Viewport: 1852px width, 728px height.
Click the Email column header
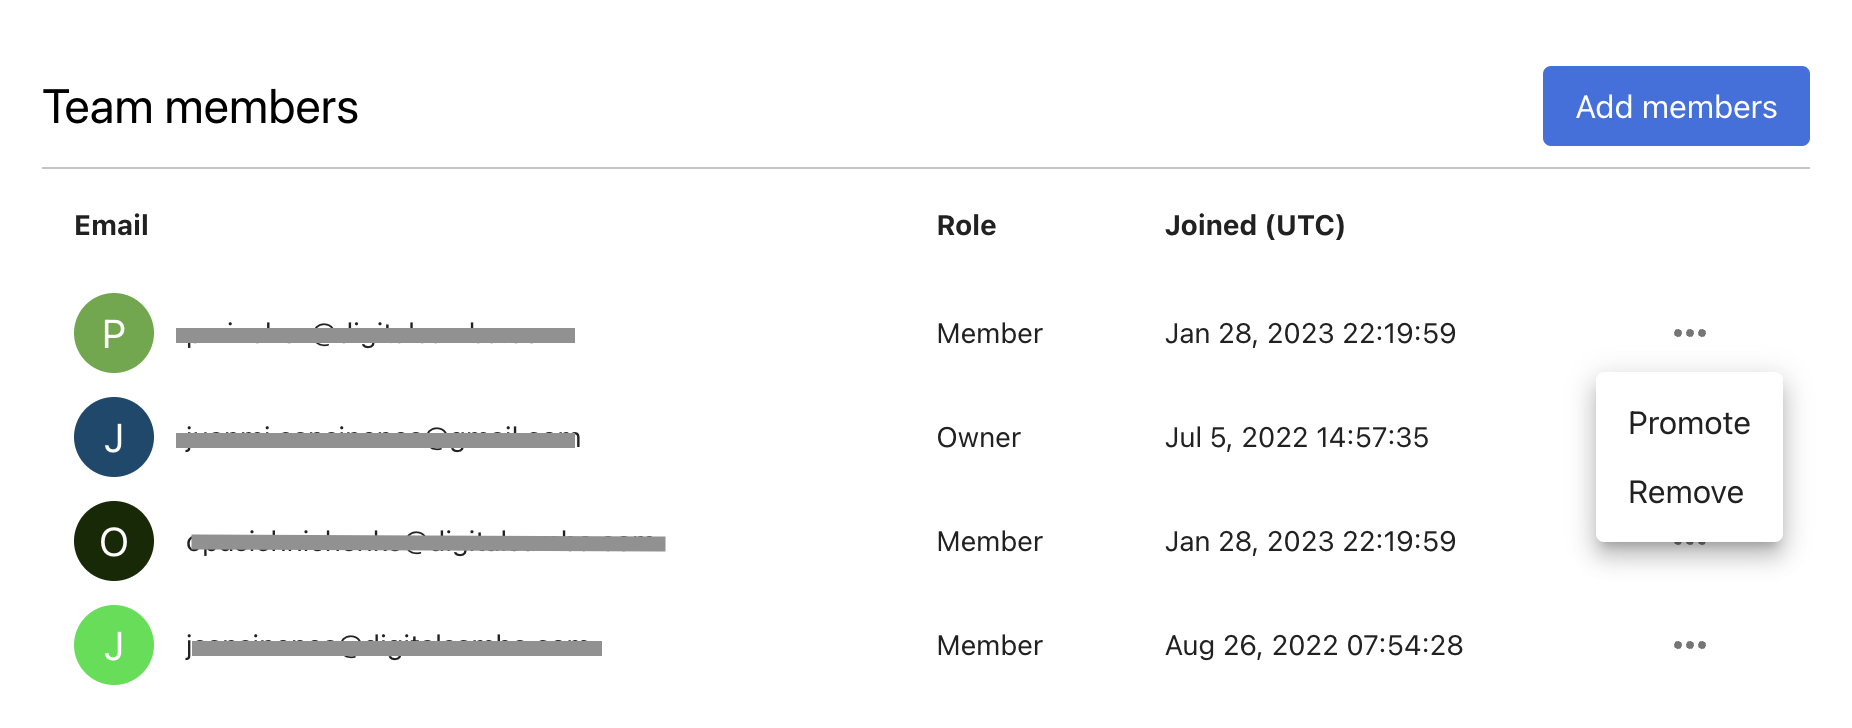(x=111, y=226)
